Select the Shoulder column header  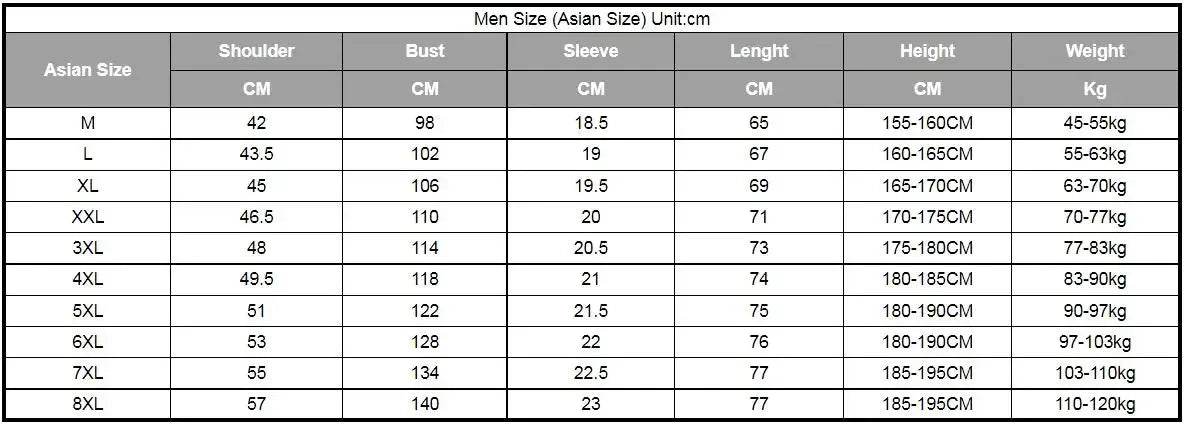point(256,52)
